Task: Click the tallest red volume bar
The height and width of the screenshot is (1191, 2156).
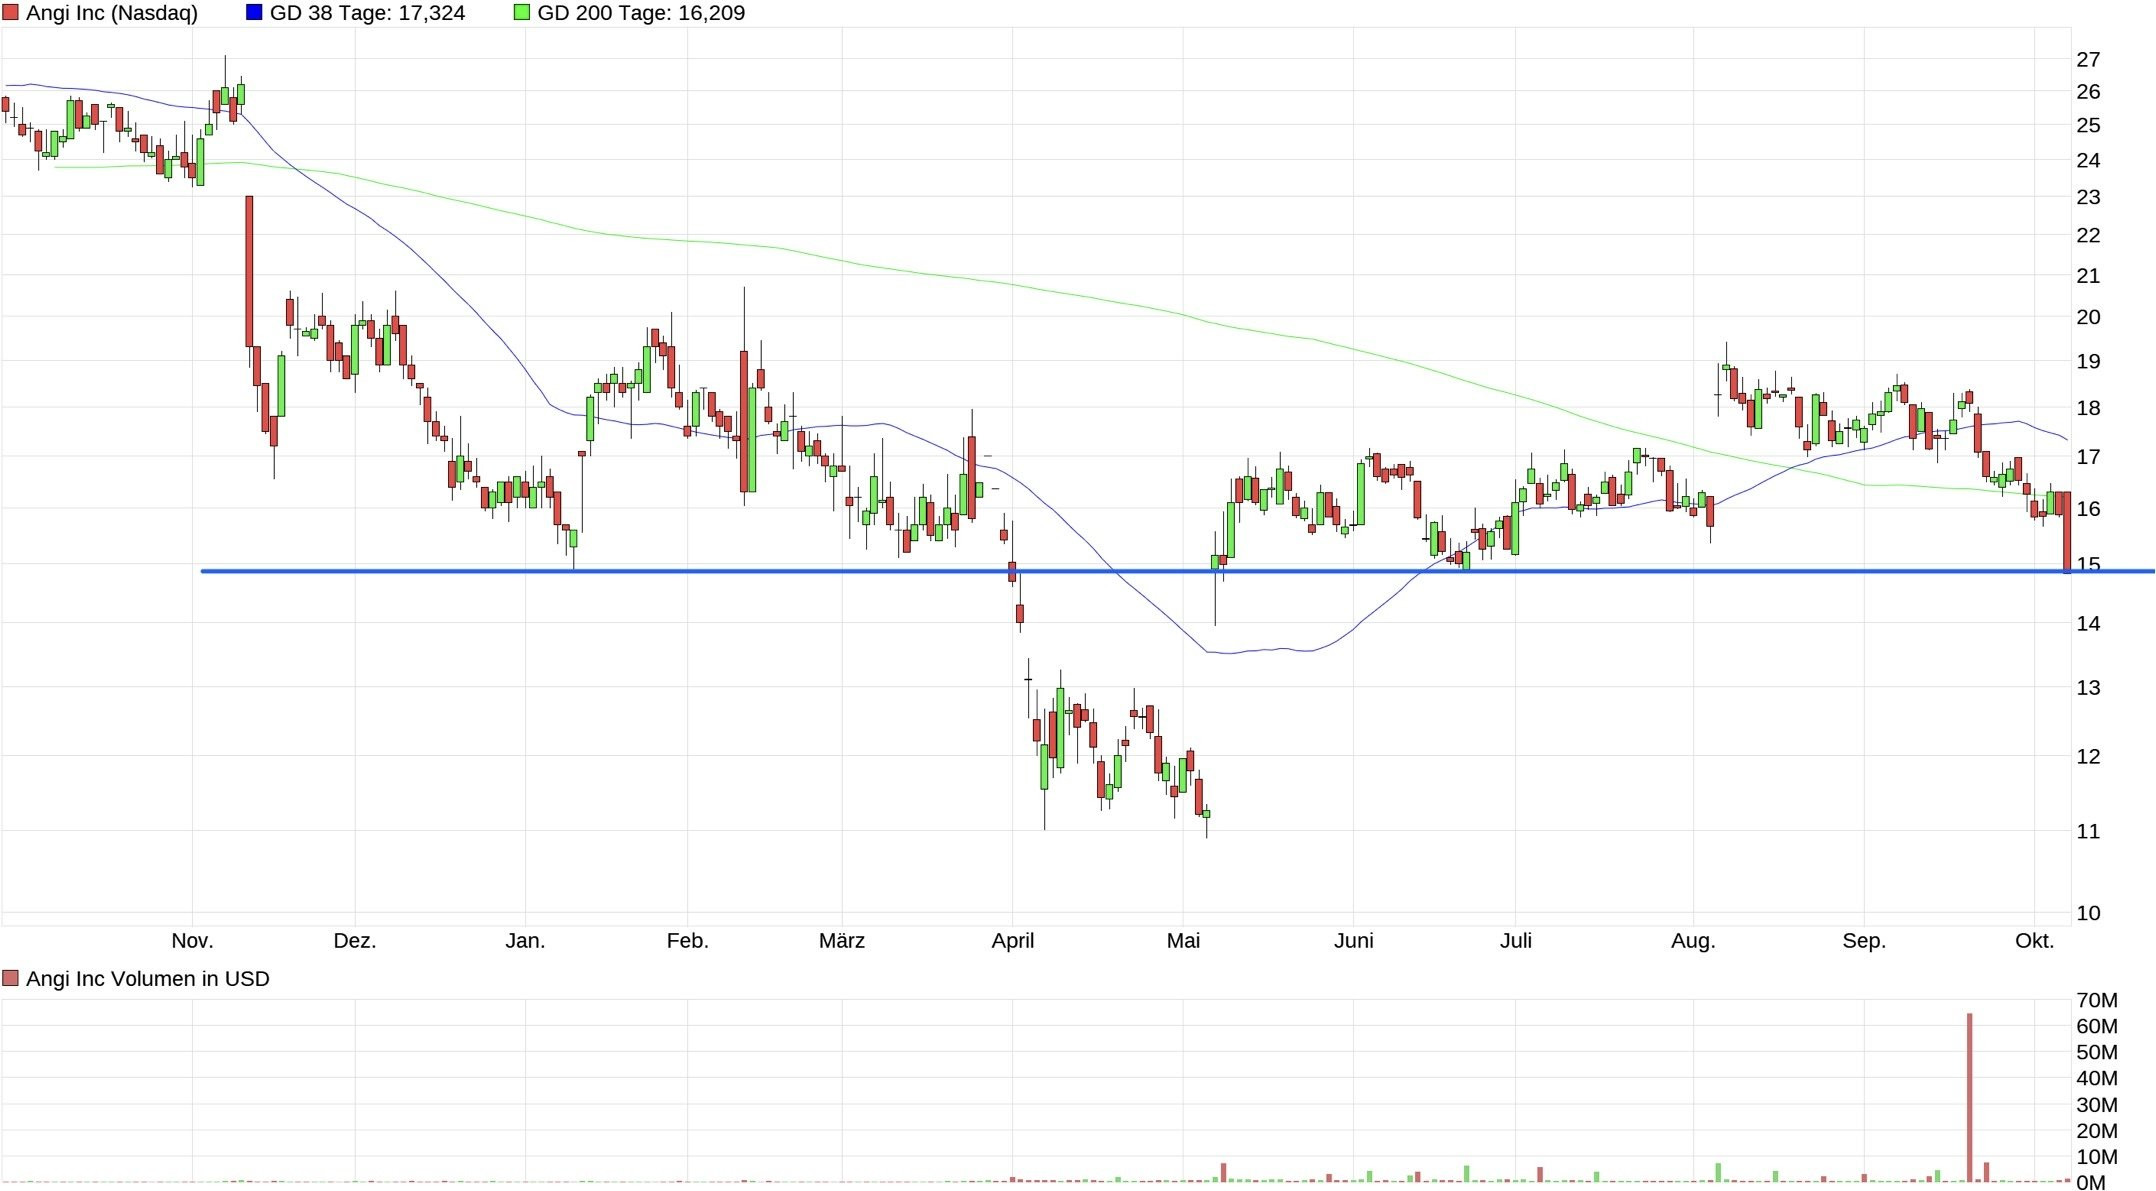Action: tap(1969, 1098)
